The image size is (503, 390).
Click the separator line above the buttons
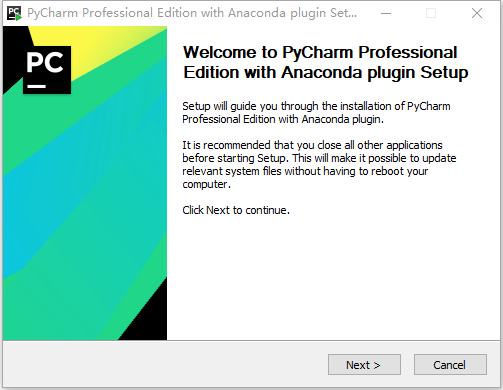coord(251,340)
